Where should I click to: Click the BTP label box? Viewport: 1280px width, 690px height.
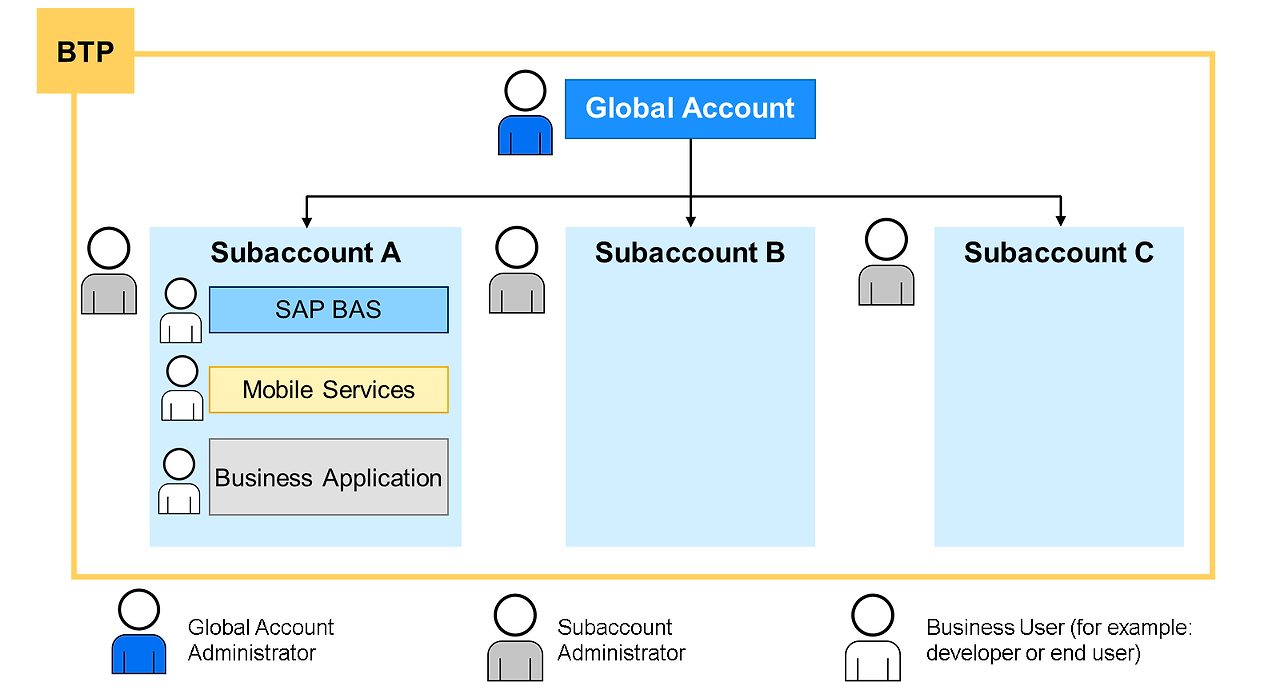[85, 50]
